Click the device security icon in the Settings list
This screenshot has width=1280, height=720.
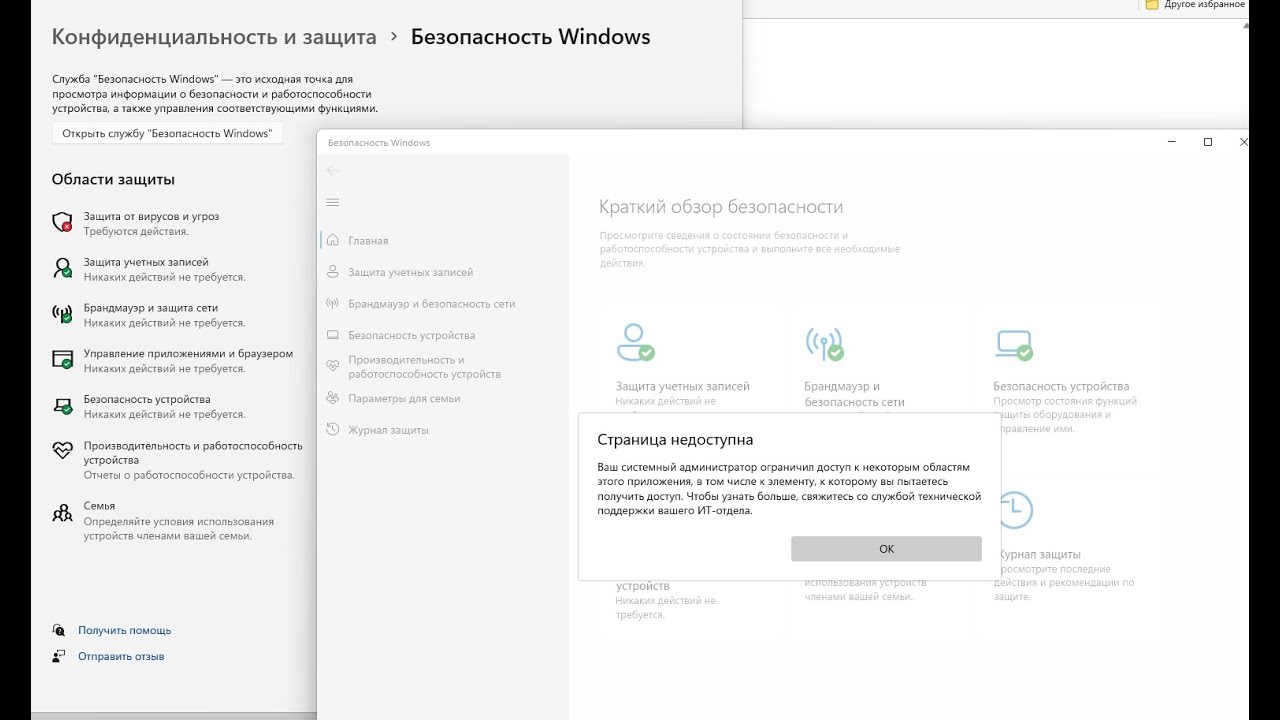[62, 406]
